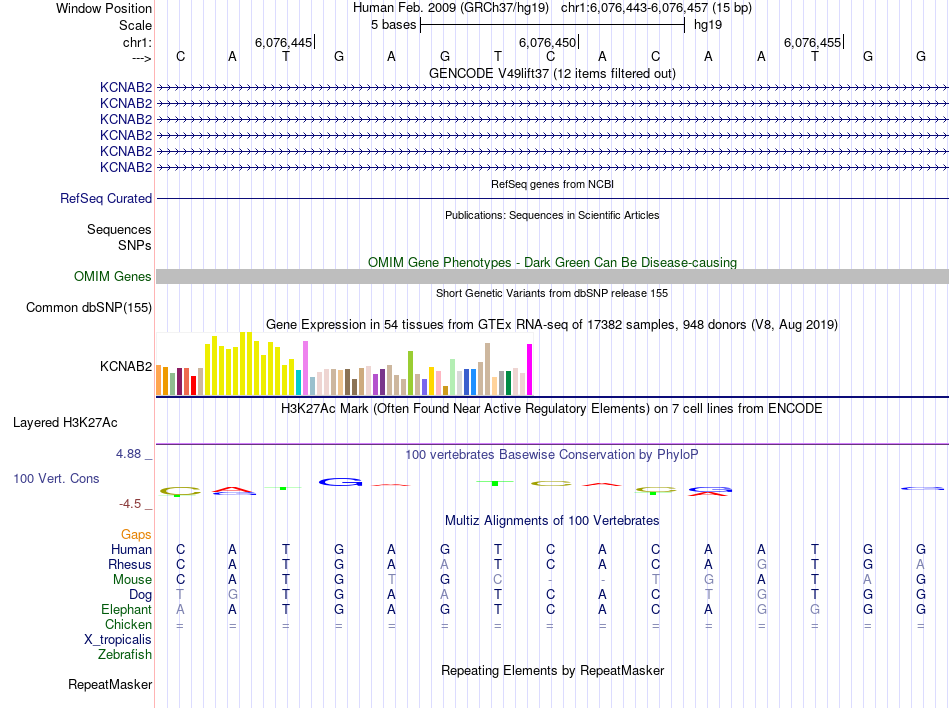Click the GTEx Gene Expression in 54 tissues title
Image resolution: width=950 pixels, height=708 pixels.
coord(552,325)
